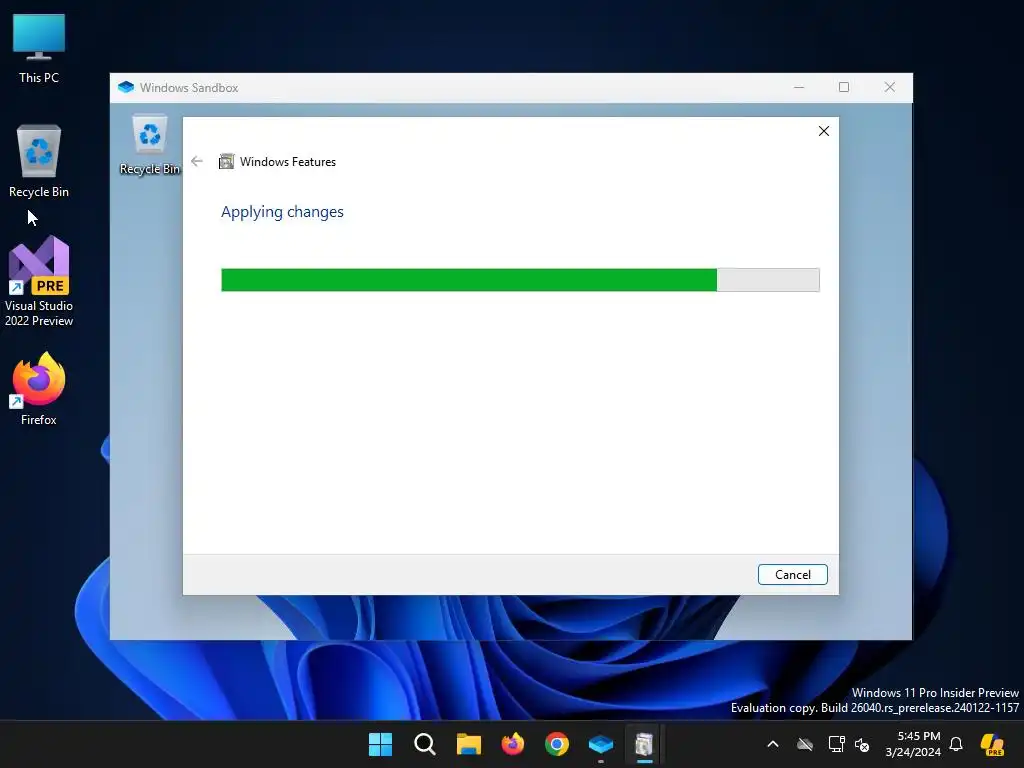Open the network status tray icon
The height and width of the screenshot is (768, 1024).
click(x=836, y=744)
